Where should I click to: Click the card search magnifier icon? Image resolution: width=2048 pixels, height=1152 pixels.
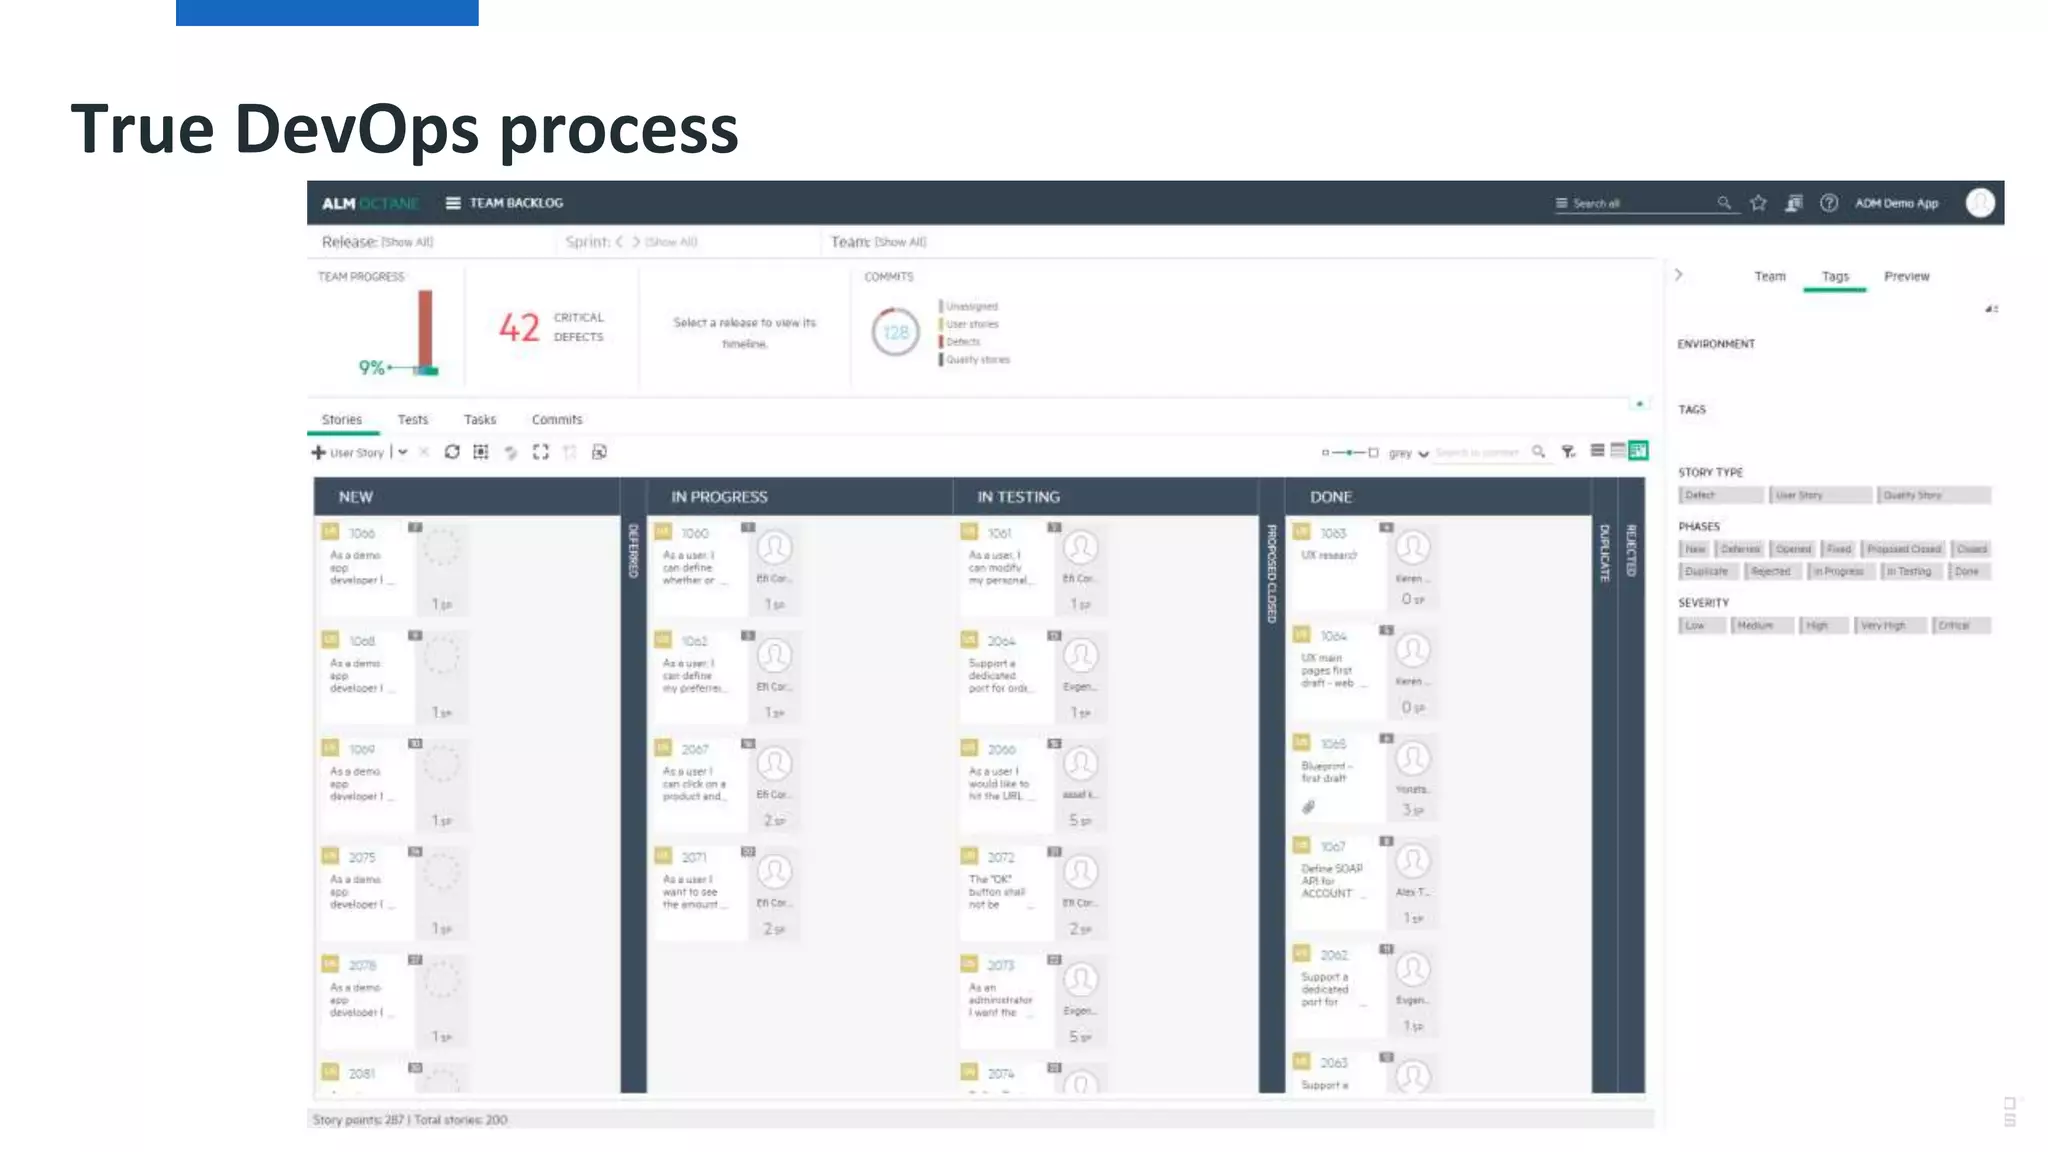coord(1538,452)
